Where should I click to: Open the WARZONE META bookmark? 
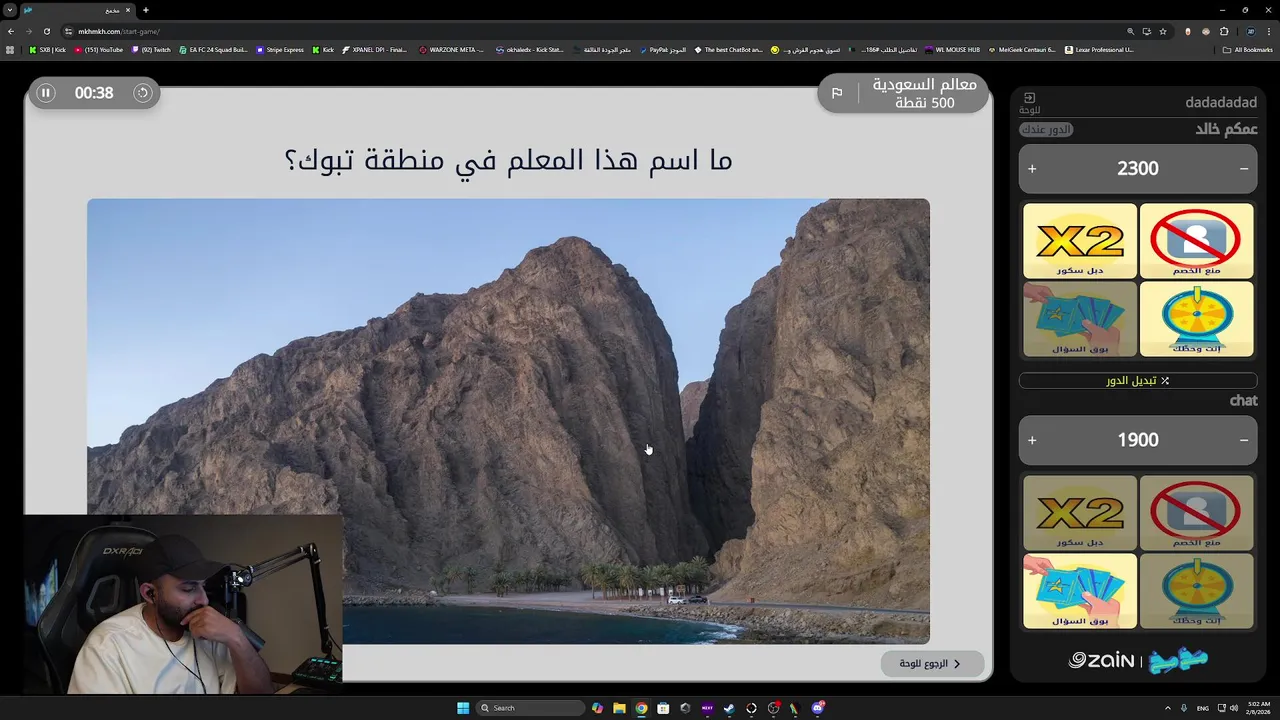pyautogui.click(x=452, y=50)
